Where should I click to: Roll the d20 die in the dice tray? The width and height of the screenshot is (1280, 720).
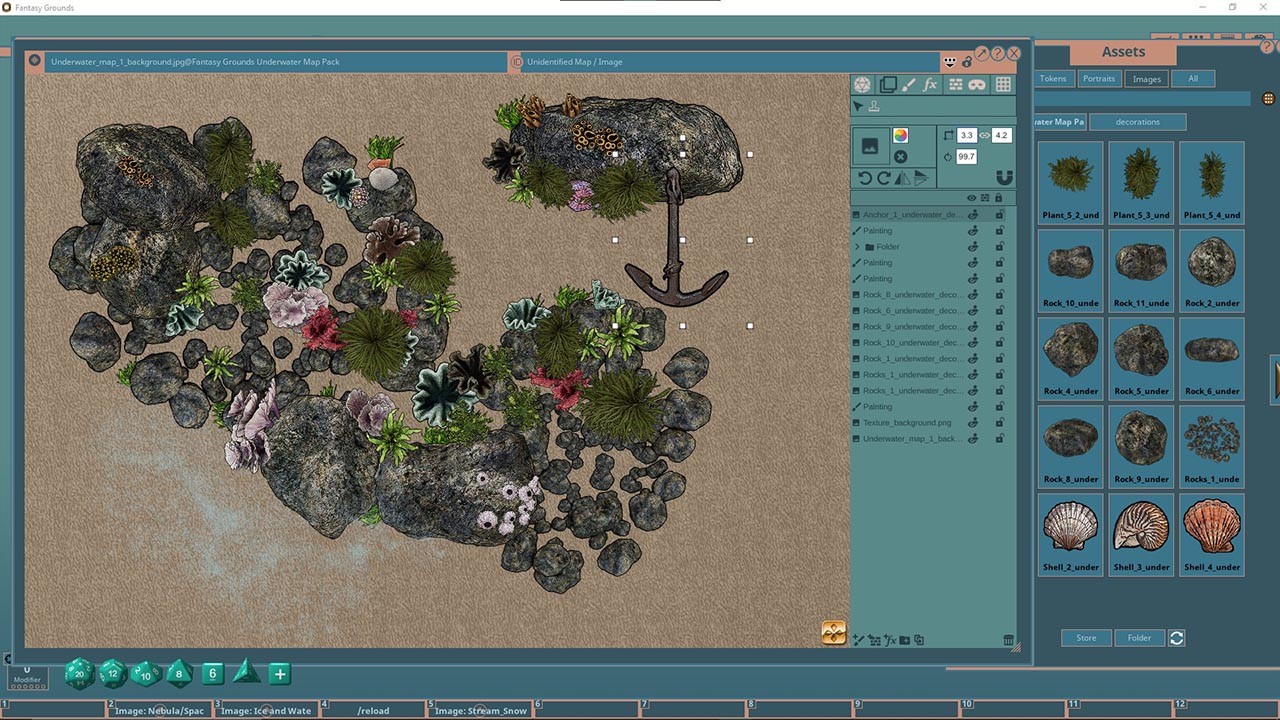[78, 674]
